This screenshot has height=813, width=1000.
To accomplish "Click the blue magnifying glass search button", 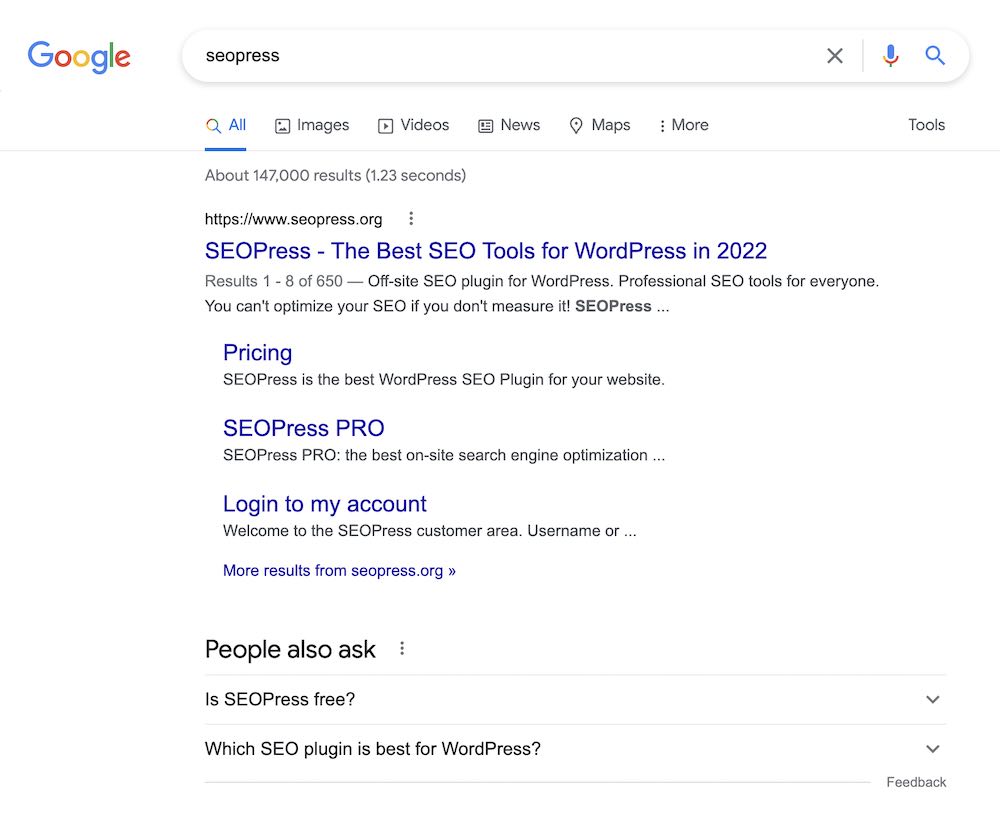I will click(935, 55).
